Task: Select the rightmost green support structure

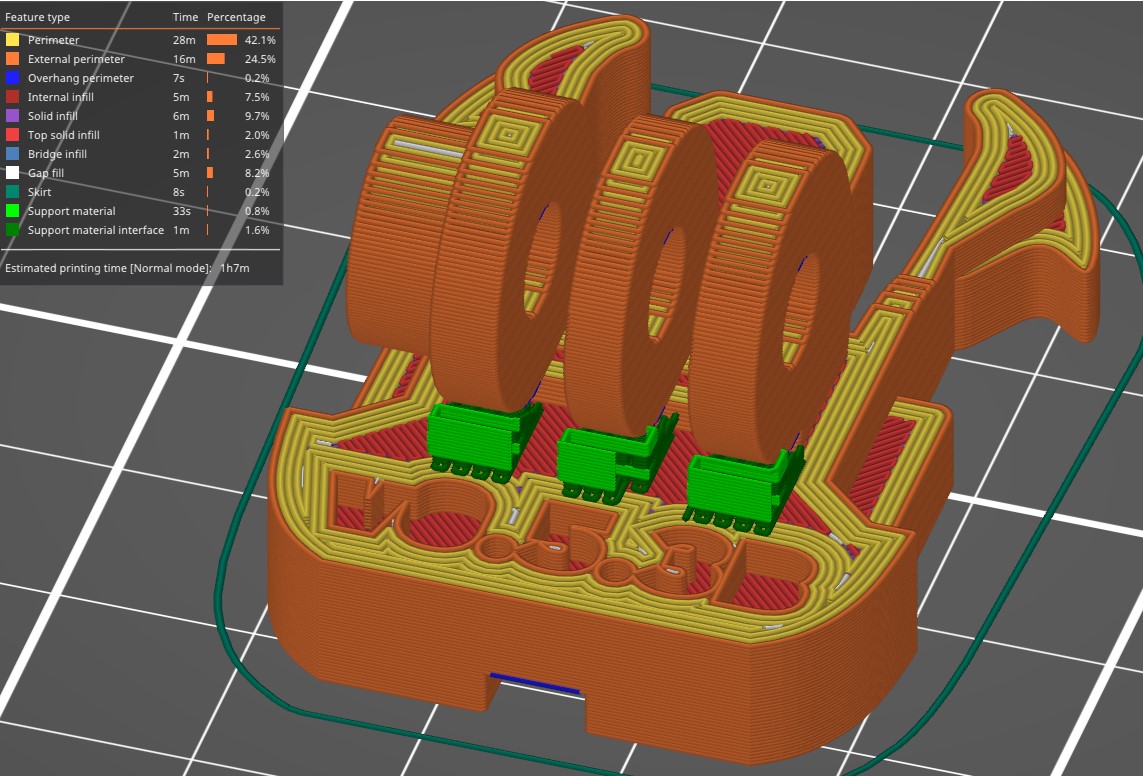Action: tap(738, 490)
